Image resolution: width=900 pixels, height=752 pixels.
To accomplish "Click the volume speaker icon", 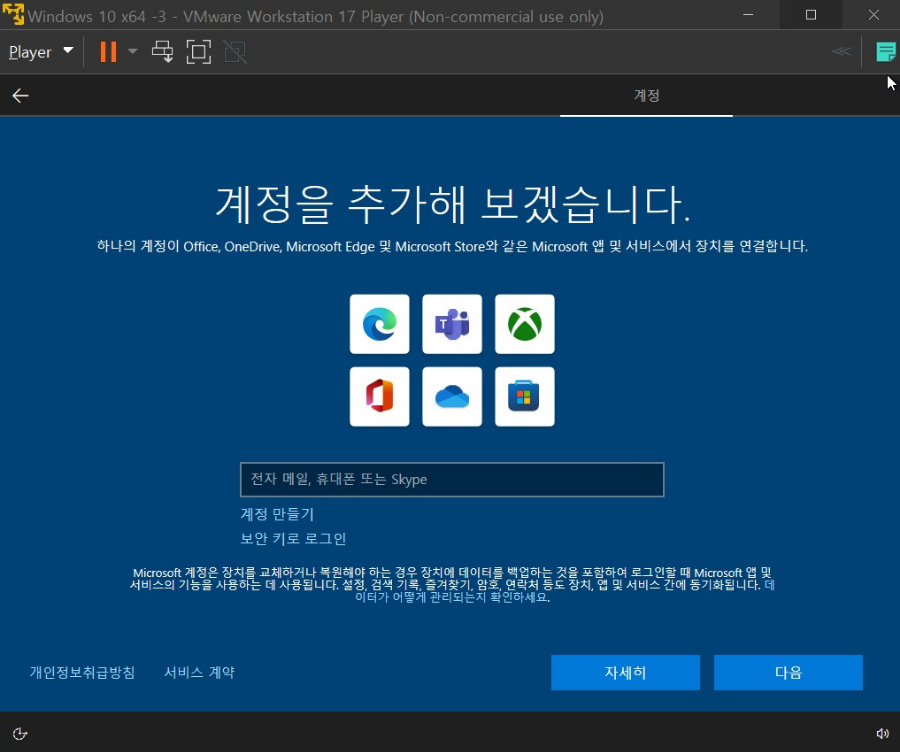I will click(882, 733).
